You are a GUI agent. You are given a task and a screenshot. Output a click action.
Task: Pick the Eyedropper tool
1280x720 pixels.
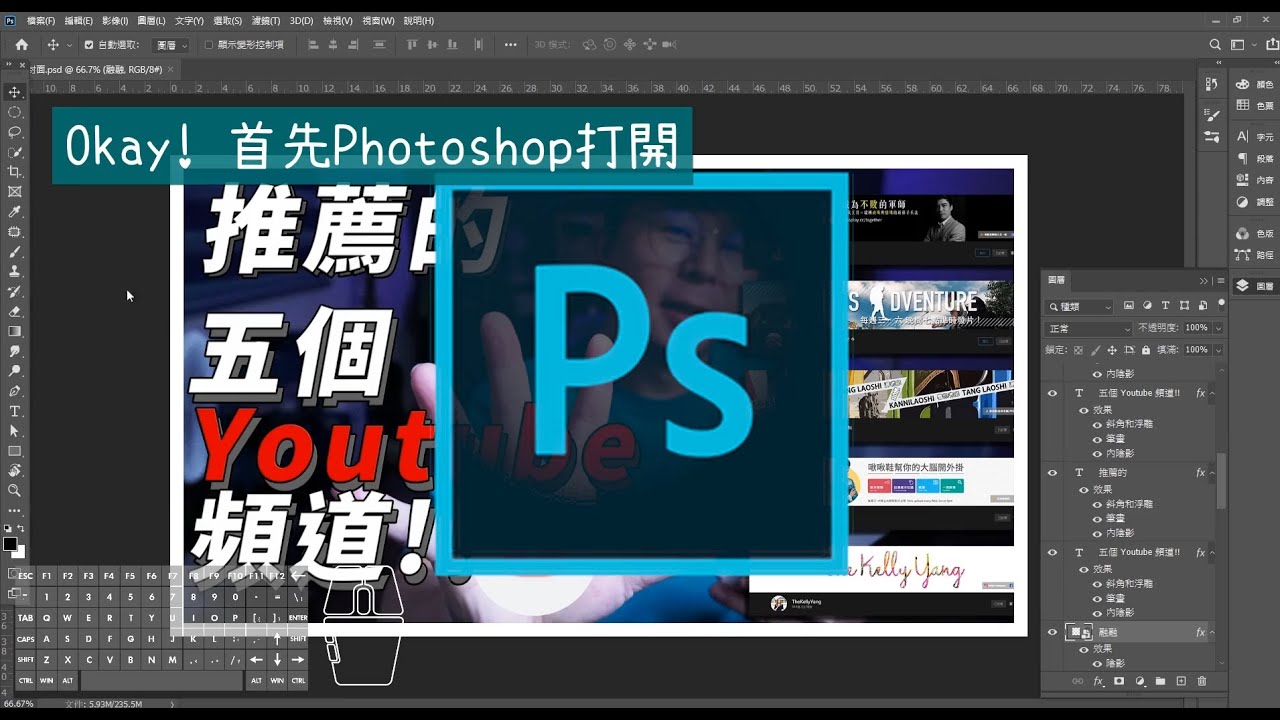[x=14, y=212]
